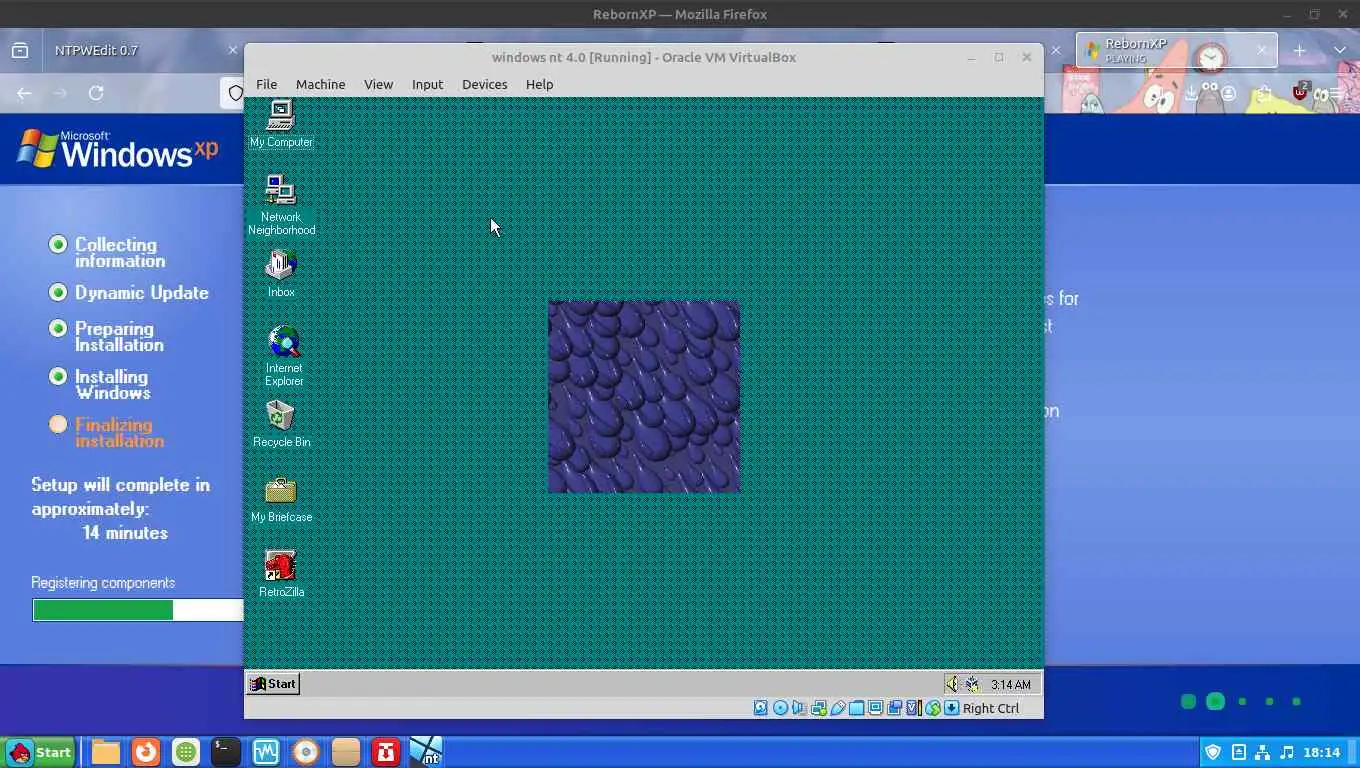Image resolution: width=1360 pixels, height=768 pixels.
Task: Open red downloader taskbar icon
Action: (x=386, y=752)
